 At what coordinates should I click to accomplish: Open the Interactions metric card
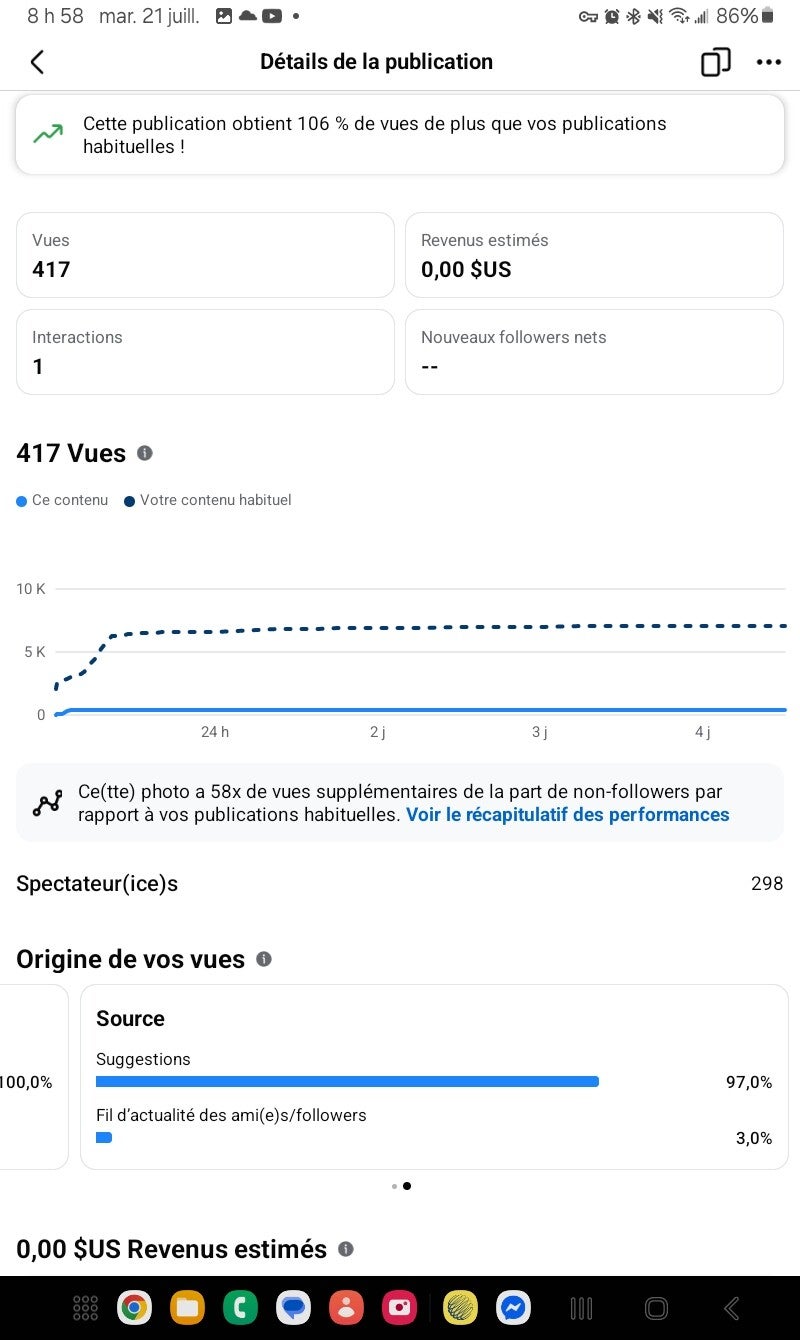click(x=205, y=352)
